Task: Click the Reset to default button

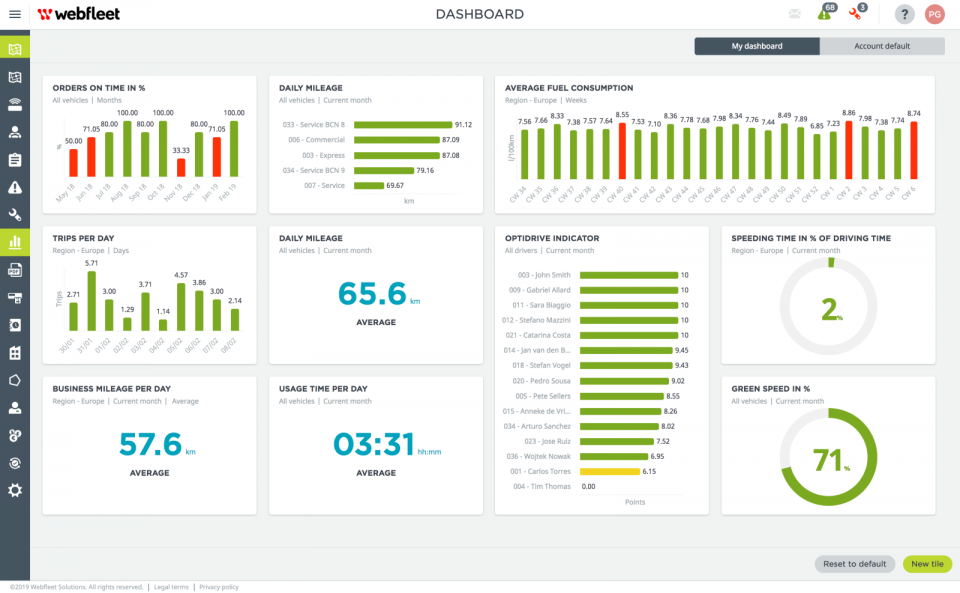Action: tap(854, 564)
